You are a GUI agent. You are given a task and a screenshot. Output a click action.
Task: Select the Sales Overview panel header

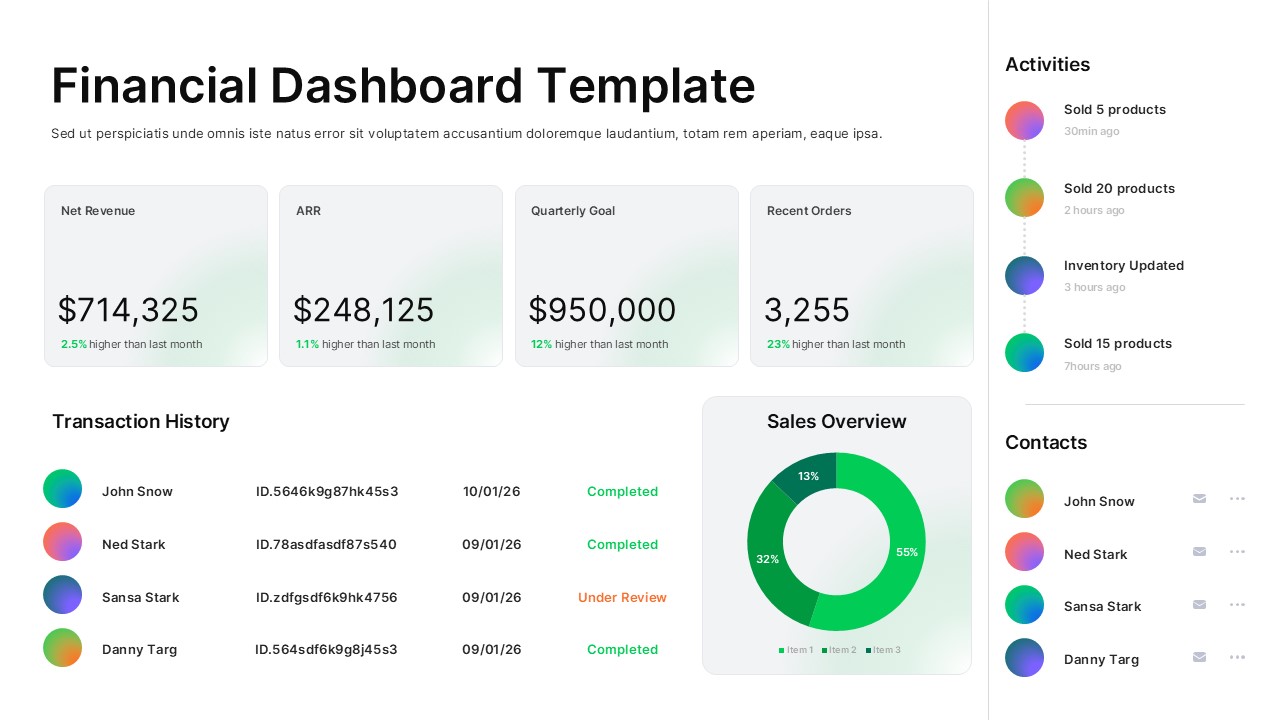tap(837, 421)
